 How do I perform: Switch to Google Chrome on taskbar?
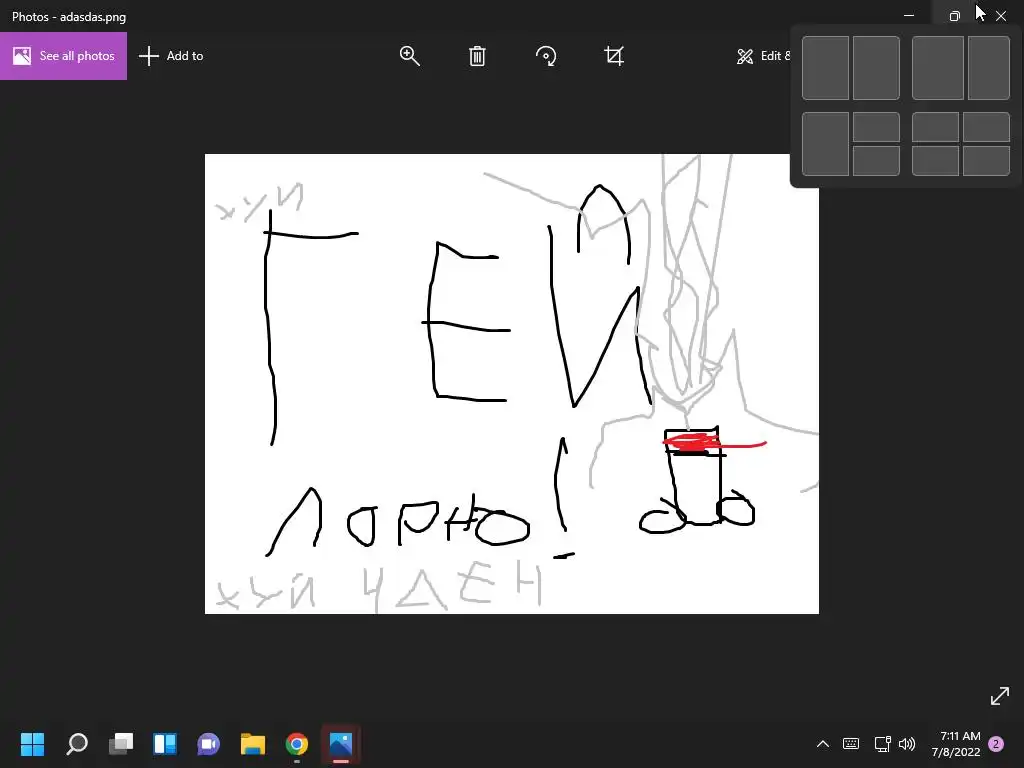tap(296, 744)
